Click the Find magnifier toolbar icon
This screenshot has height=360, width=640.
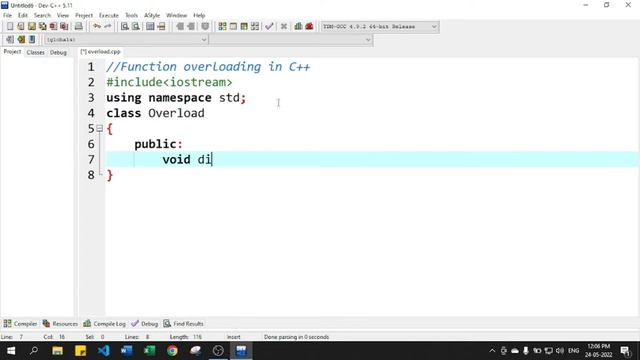click(124, 27)
